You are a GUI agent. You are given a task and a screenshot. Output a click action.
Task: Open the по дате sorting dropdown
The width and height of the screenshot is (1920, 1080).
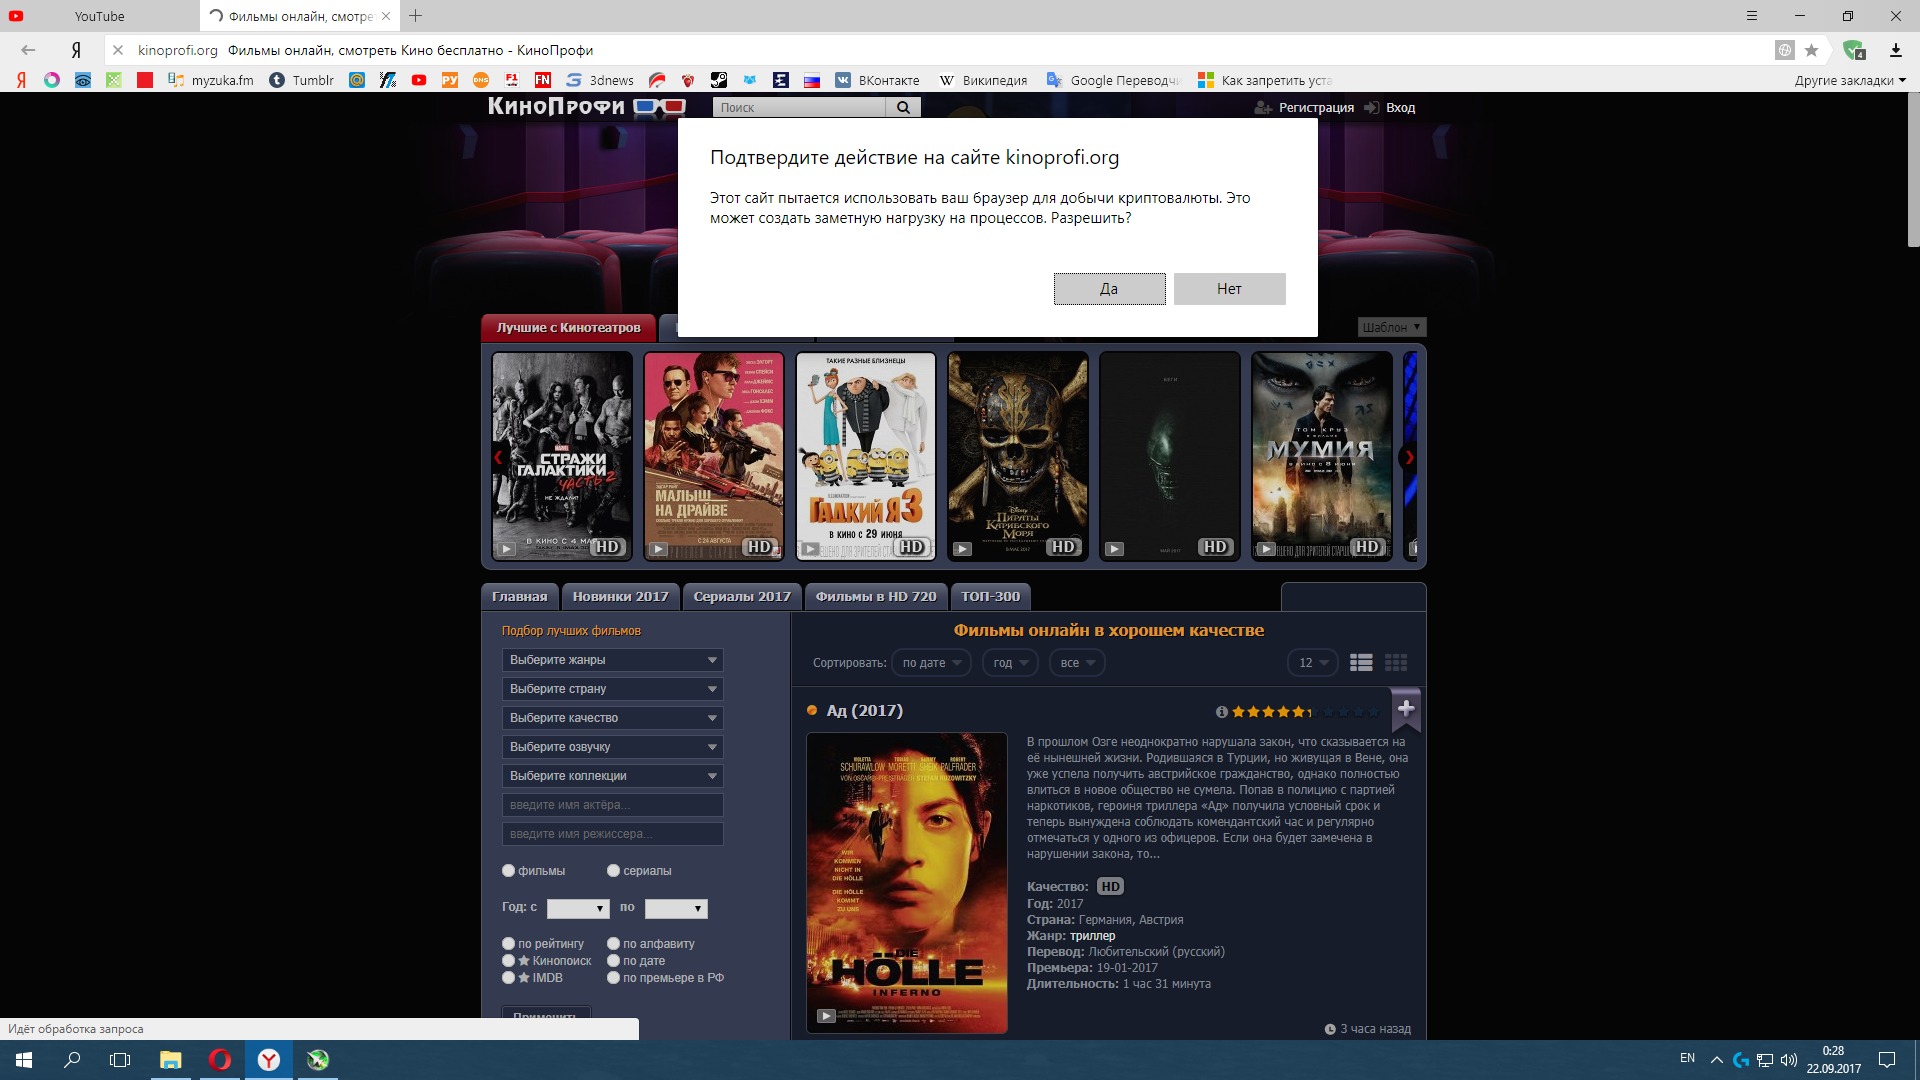(931, 663)
